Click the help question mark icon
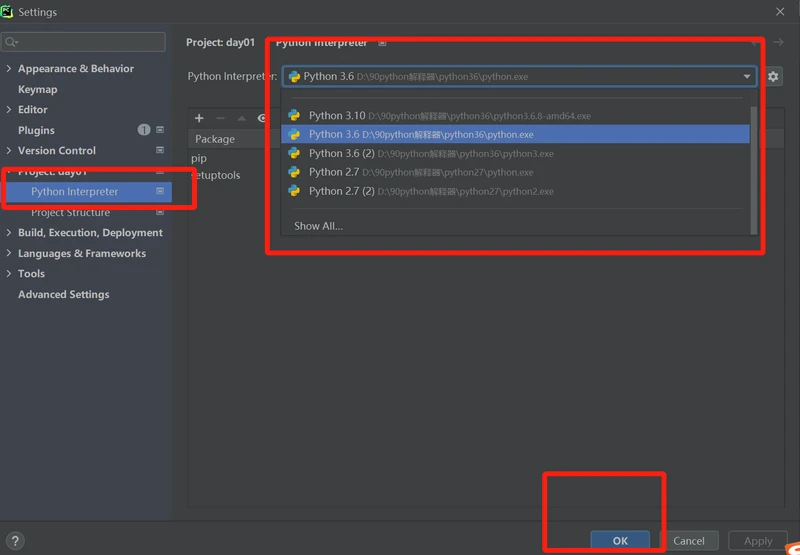The width and height of the screenshot is (800, 555). [14, 541]
